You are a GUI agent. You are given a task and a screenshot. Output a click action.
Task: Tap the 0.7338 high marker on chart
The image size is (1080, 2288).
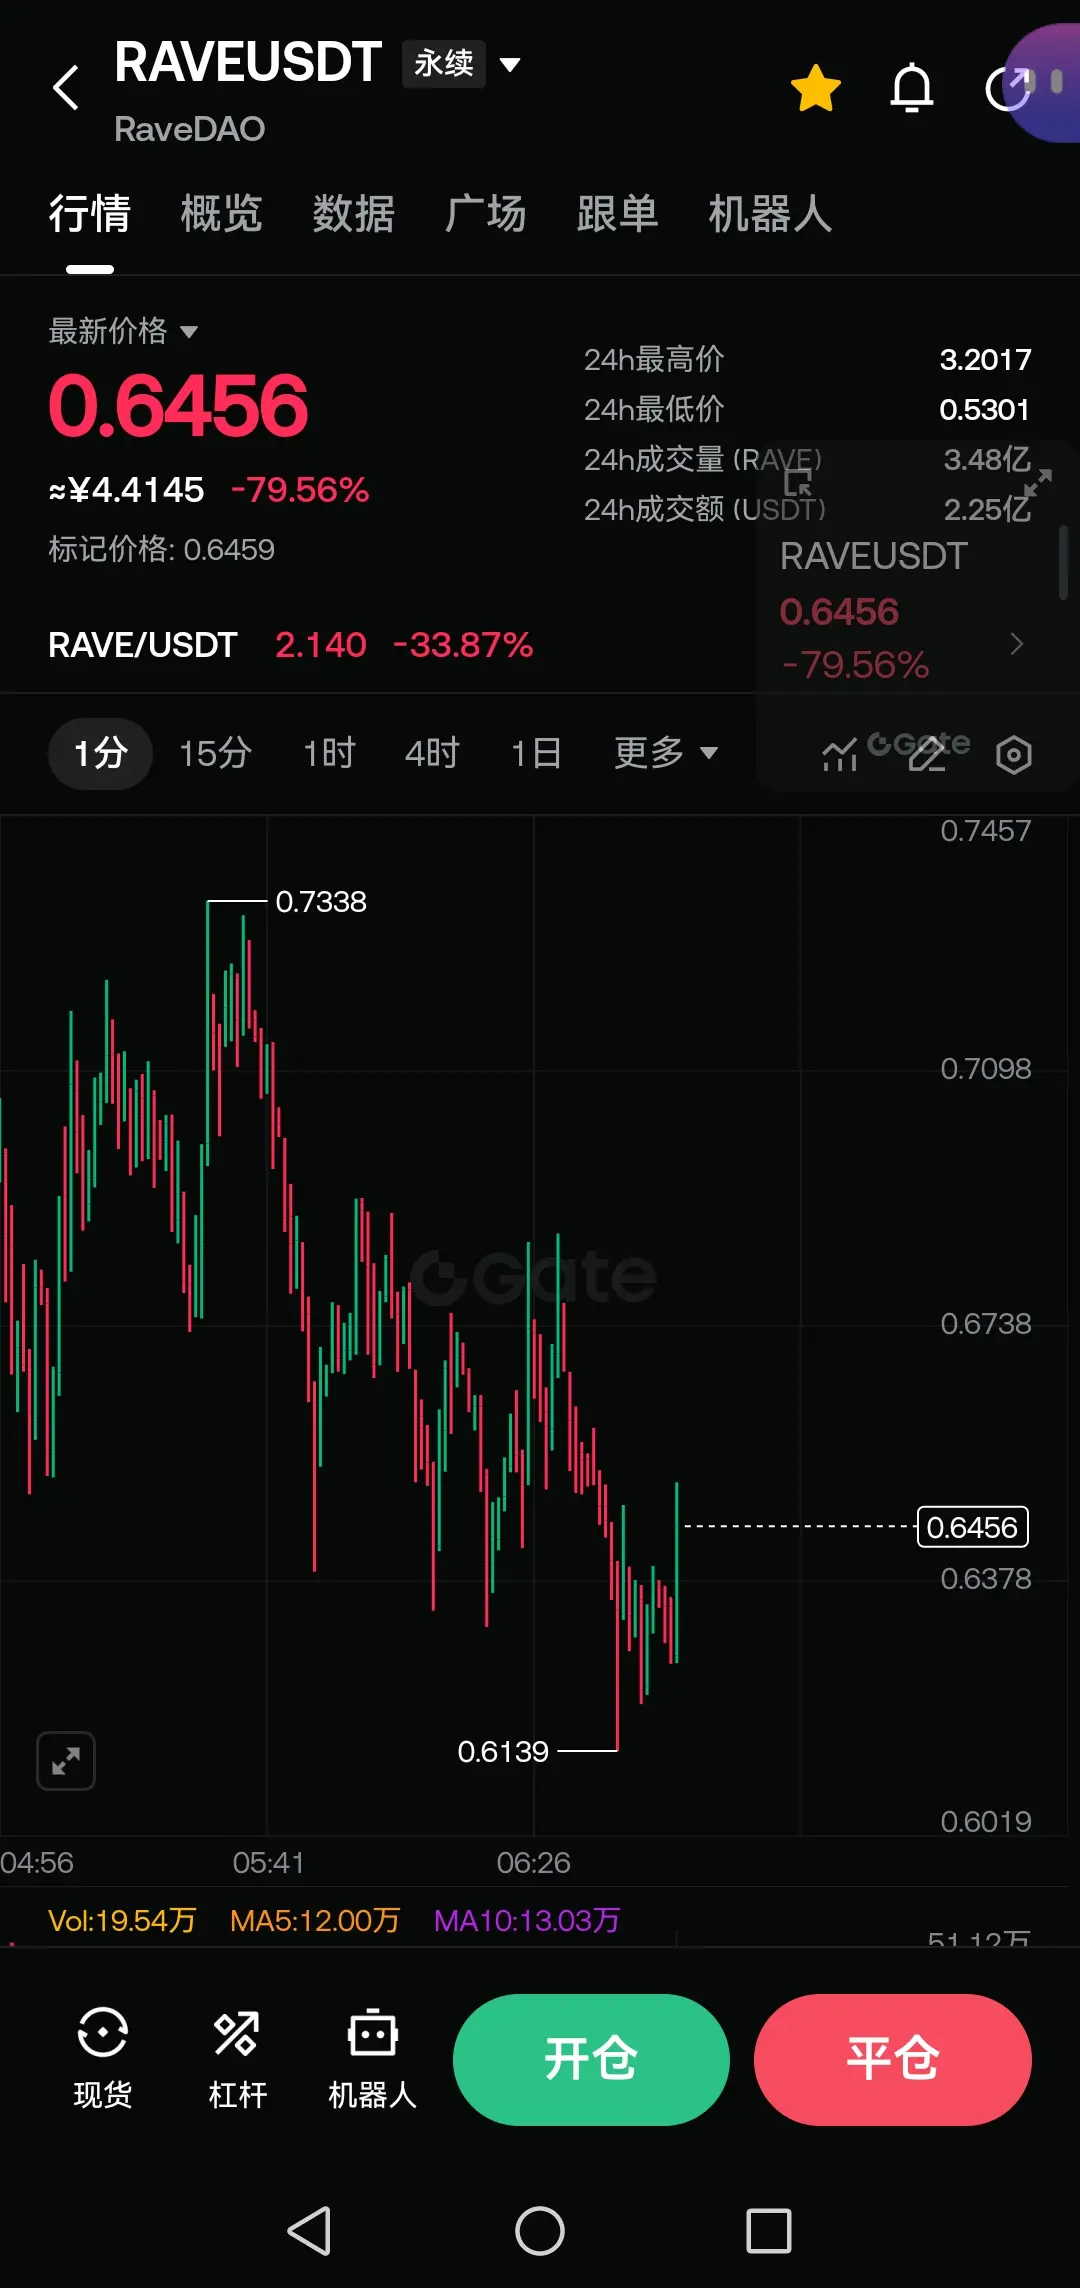(321, 902)
